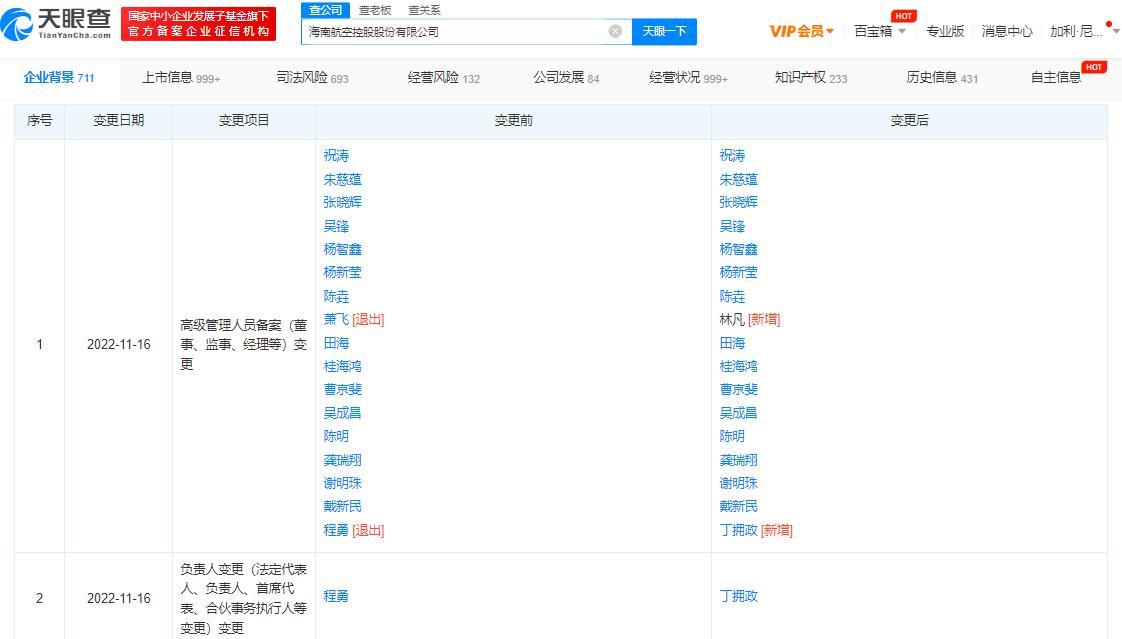Screen dimensions: 1122x639
Task: Switch to 上市信息 tab
Action: pos(181,77)
